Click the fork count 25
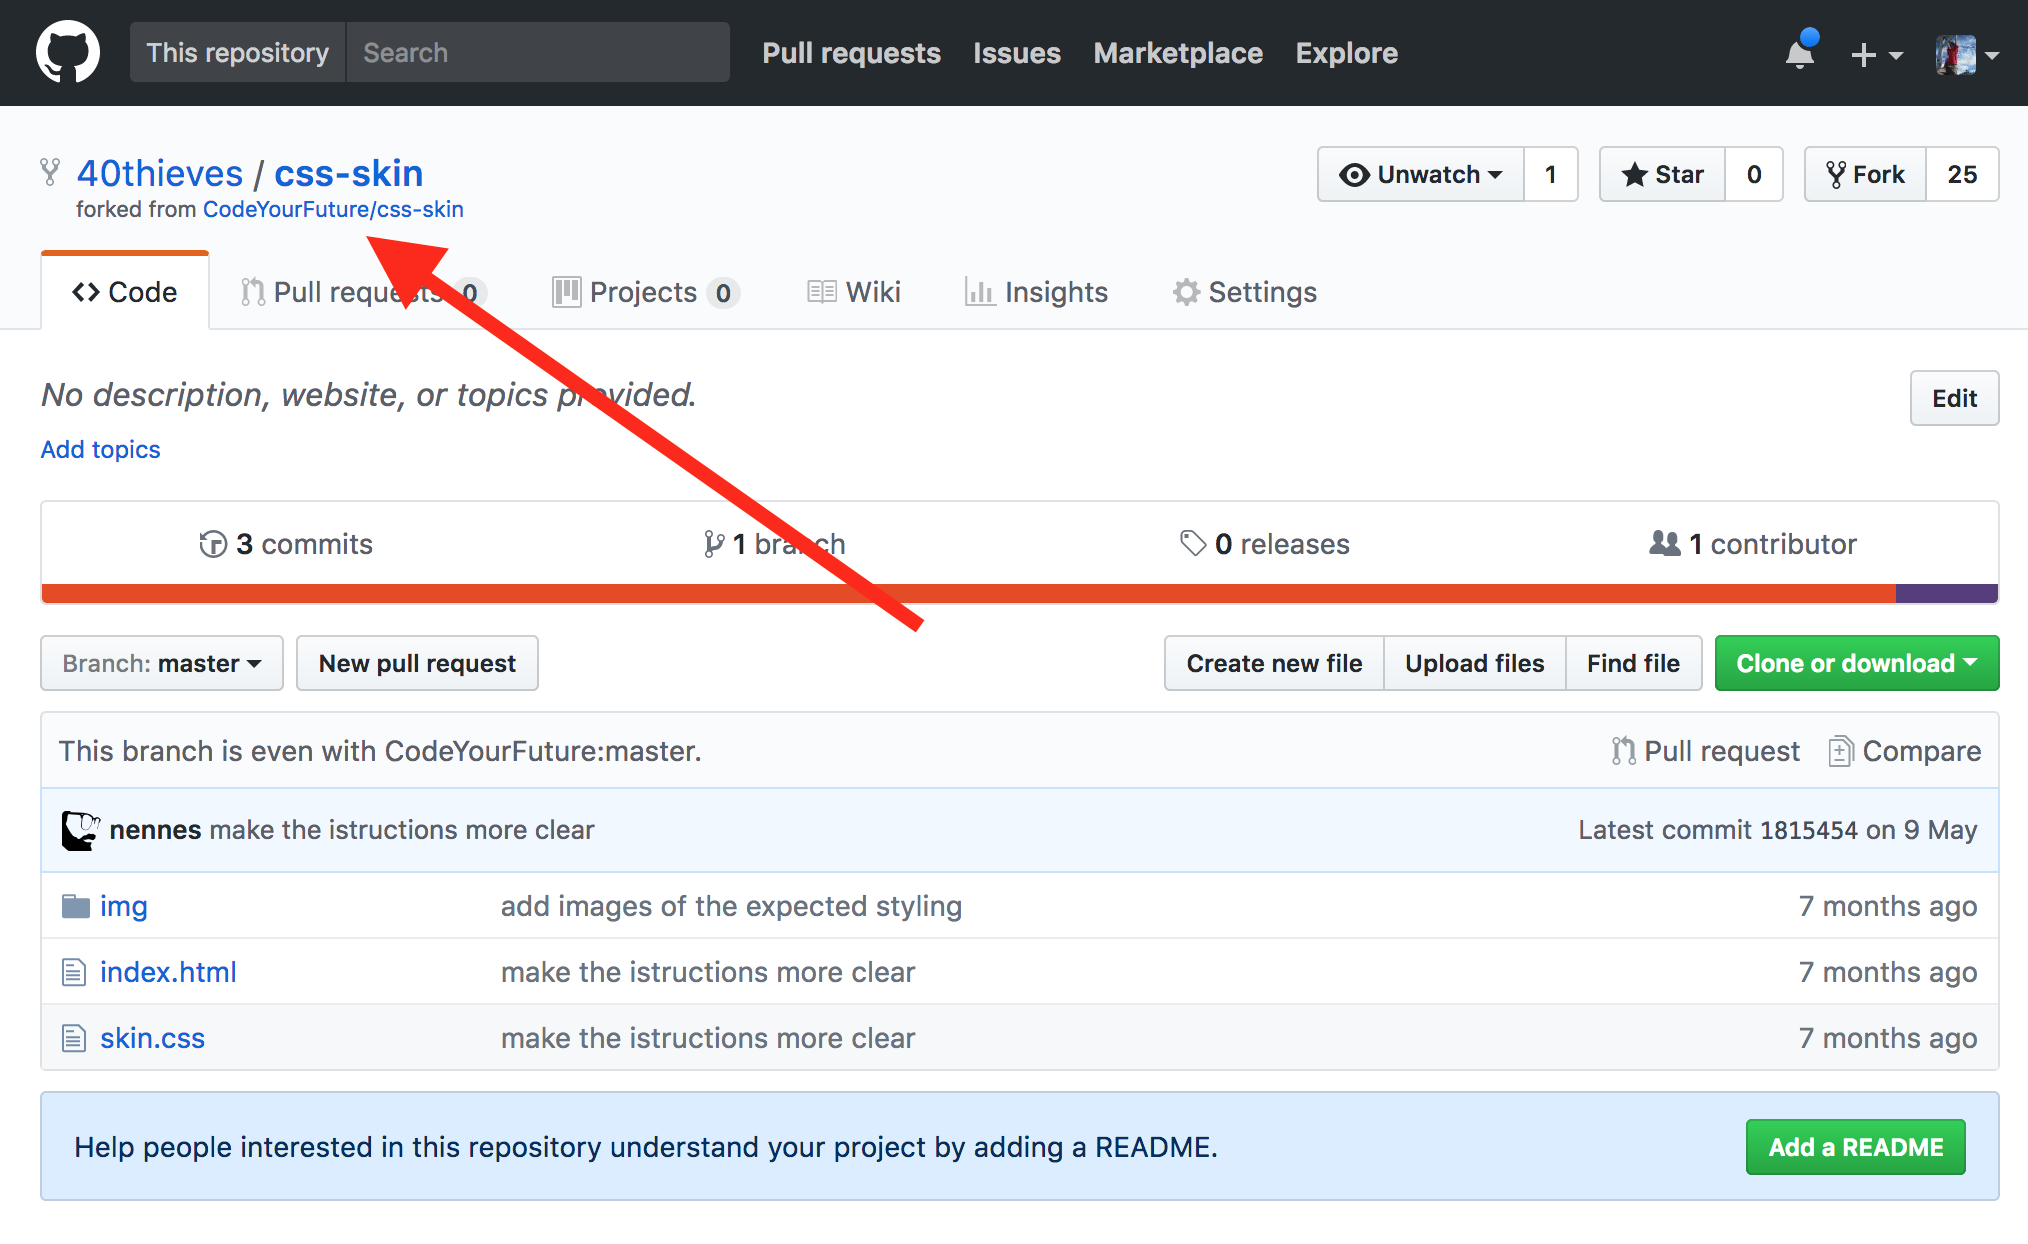 point(1962,174)
